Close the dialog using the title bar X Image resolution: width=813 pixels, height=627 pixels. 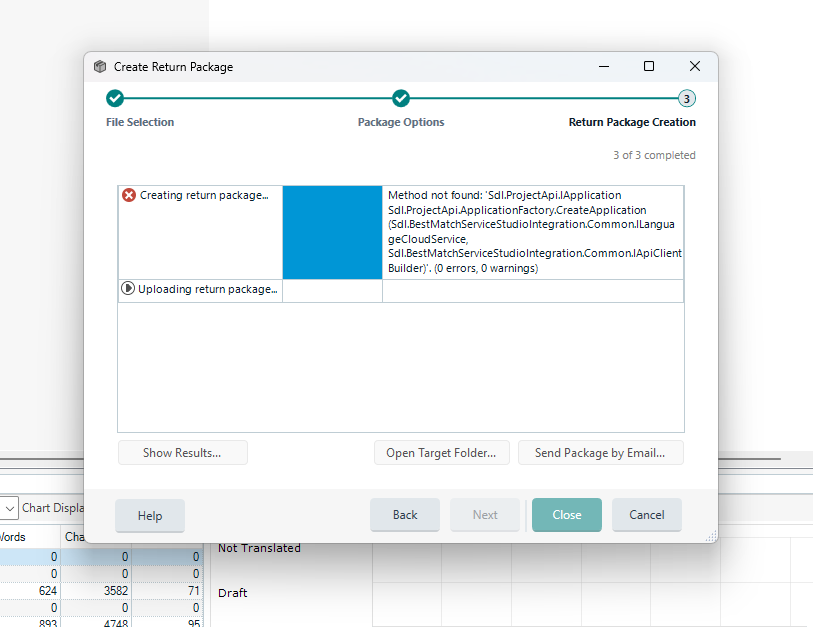tap(695, 67)
